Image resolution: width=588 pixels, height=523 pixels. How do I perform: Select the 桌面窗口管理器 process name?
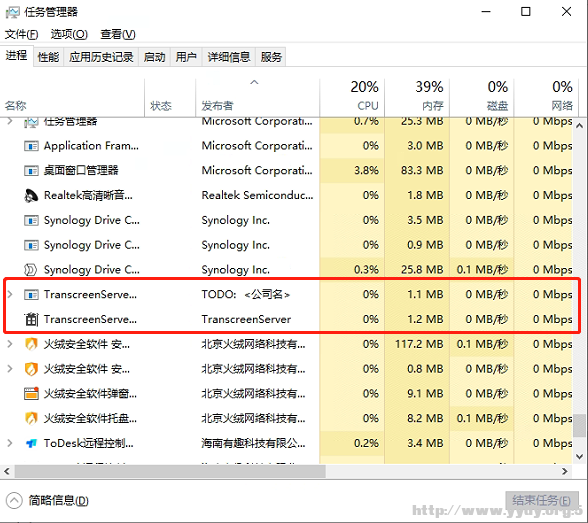(81, 171)
